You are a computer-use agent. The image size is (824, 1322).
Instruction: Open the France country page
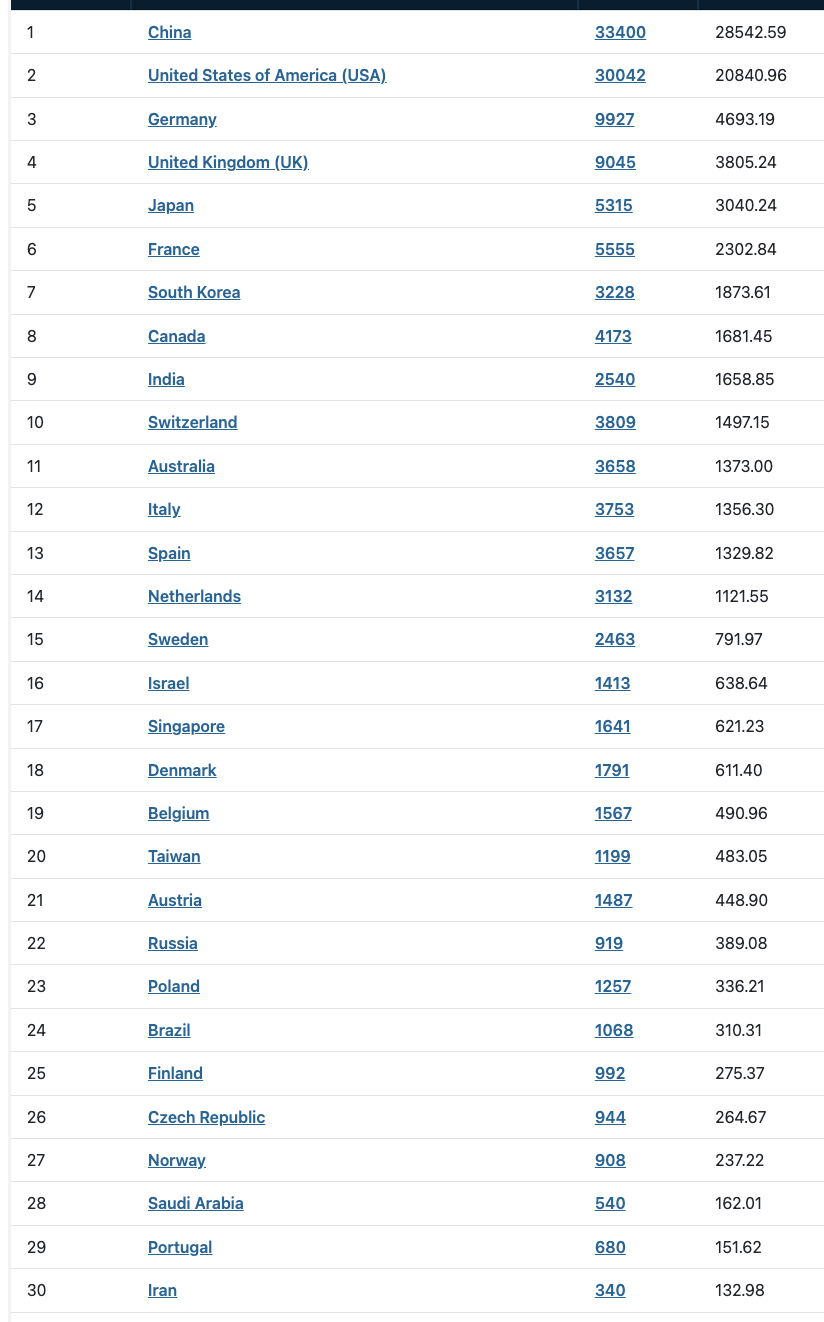point(173,249)
